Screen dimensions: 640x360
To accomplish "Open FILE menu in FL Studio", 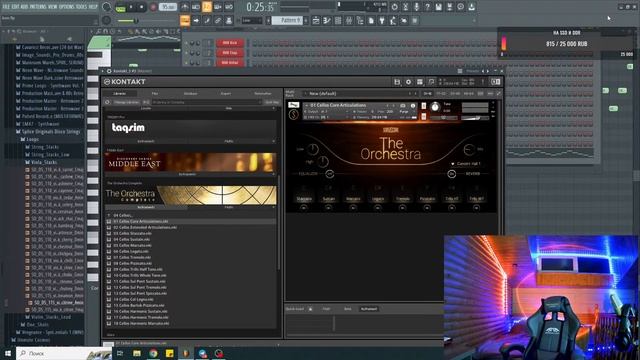I will (6, 7).
